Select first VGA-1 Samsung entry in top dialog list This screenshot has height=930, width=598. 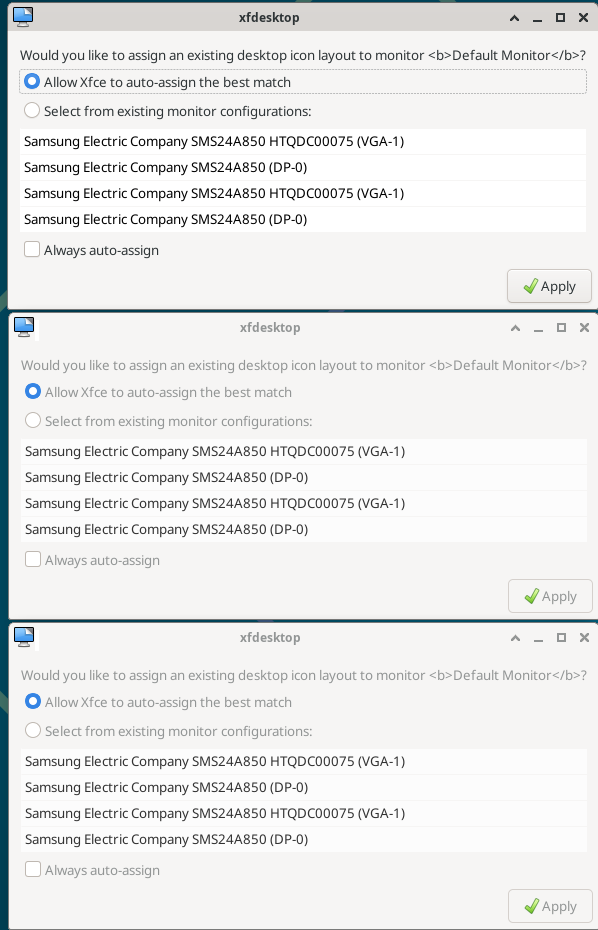[303, 141]
